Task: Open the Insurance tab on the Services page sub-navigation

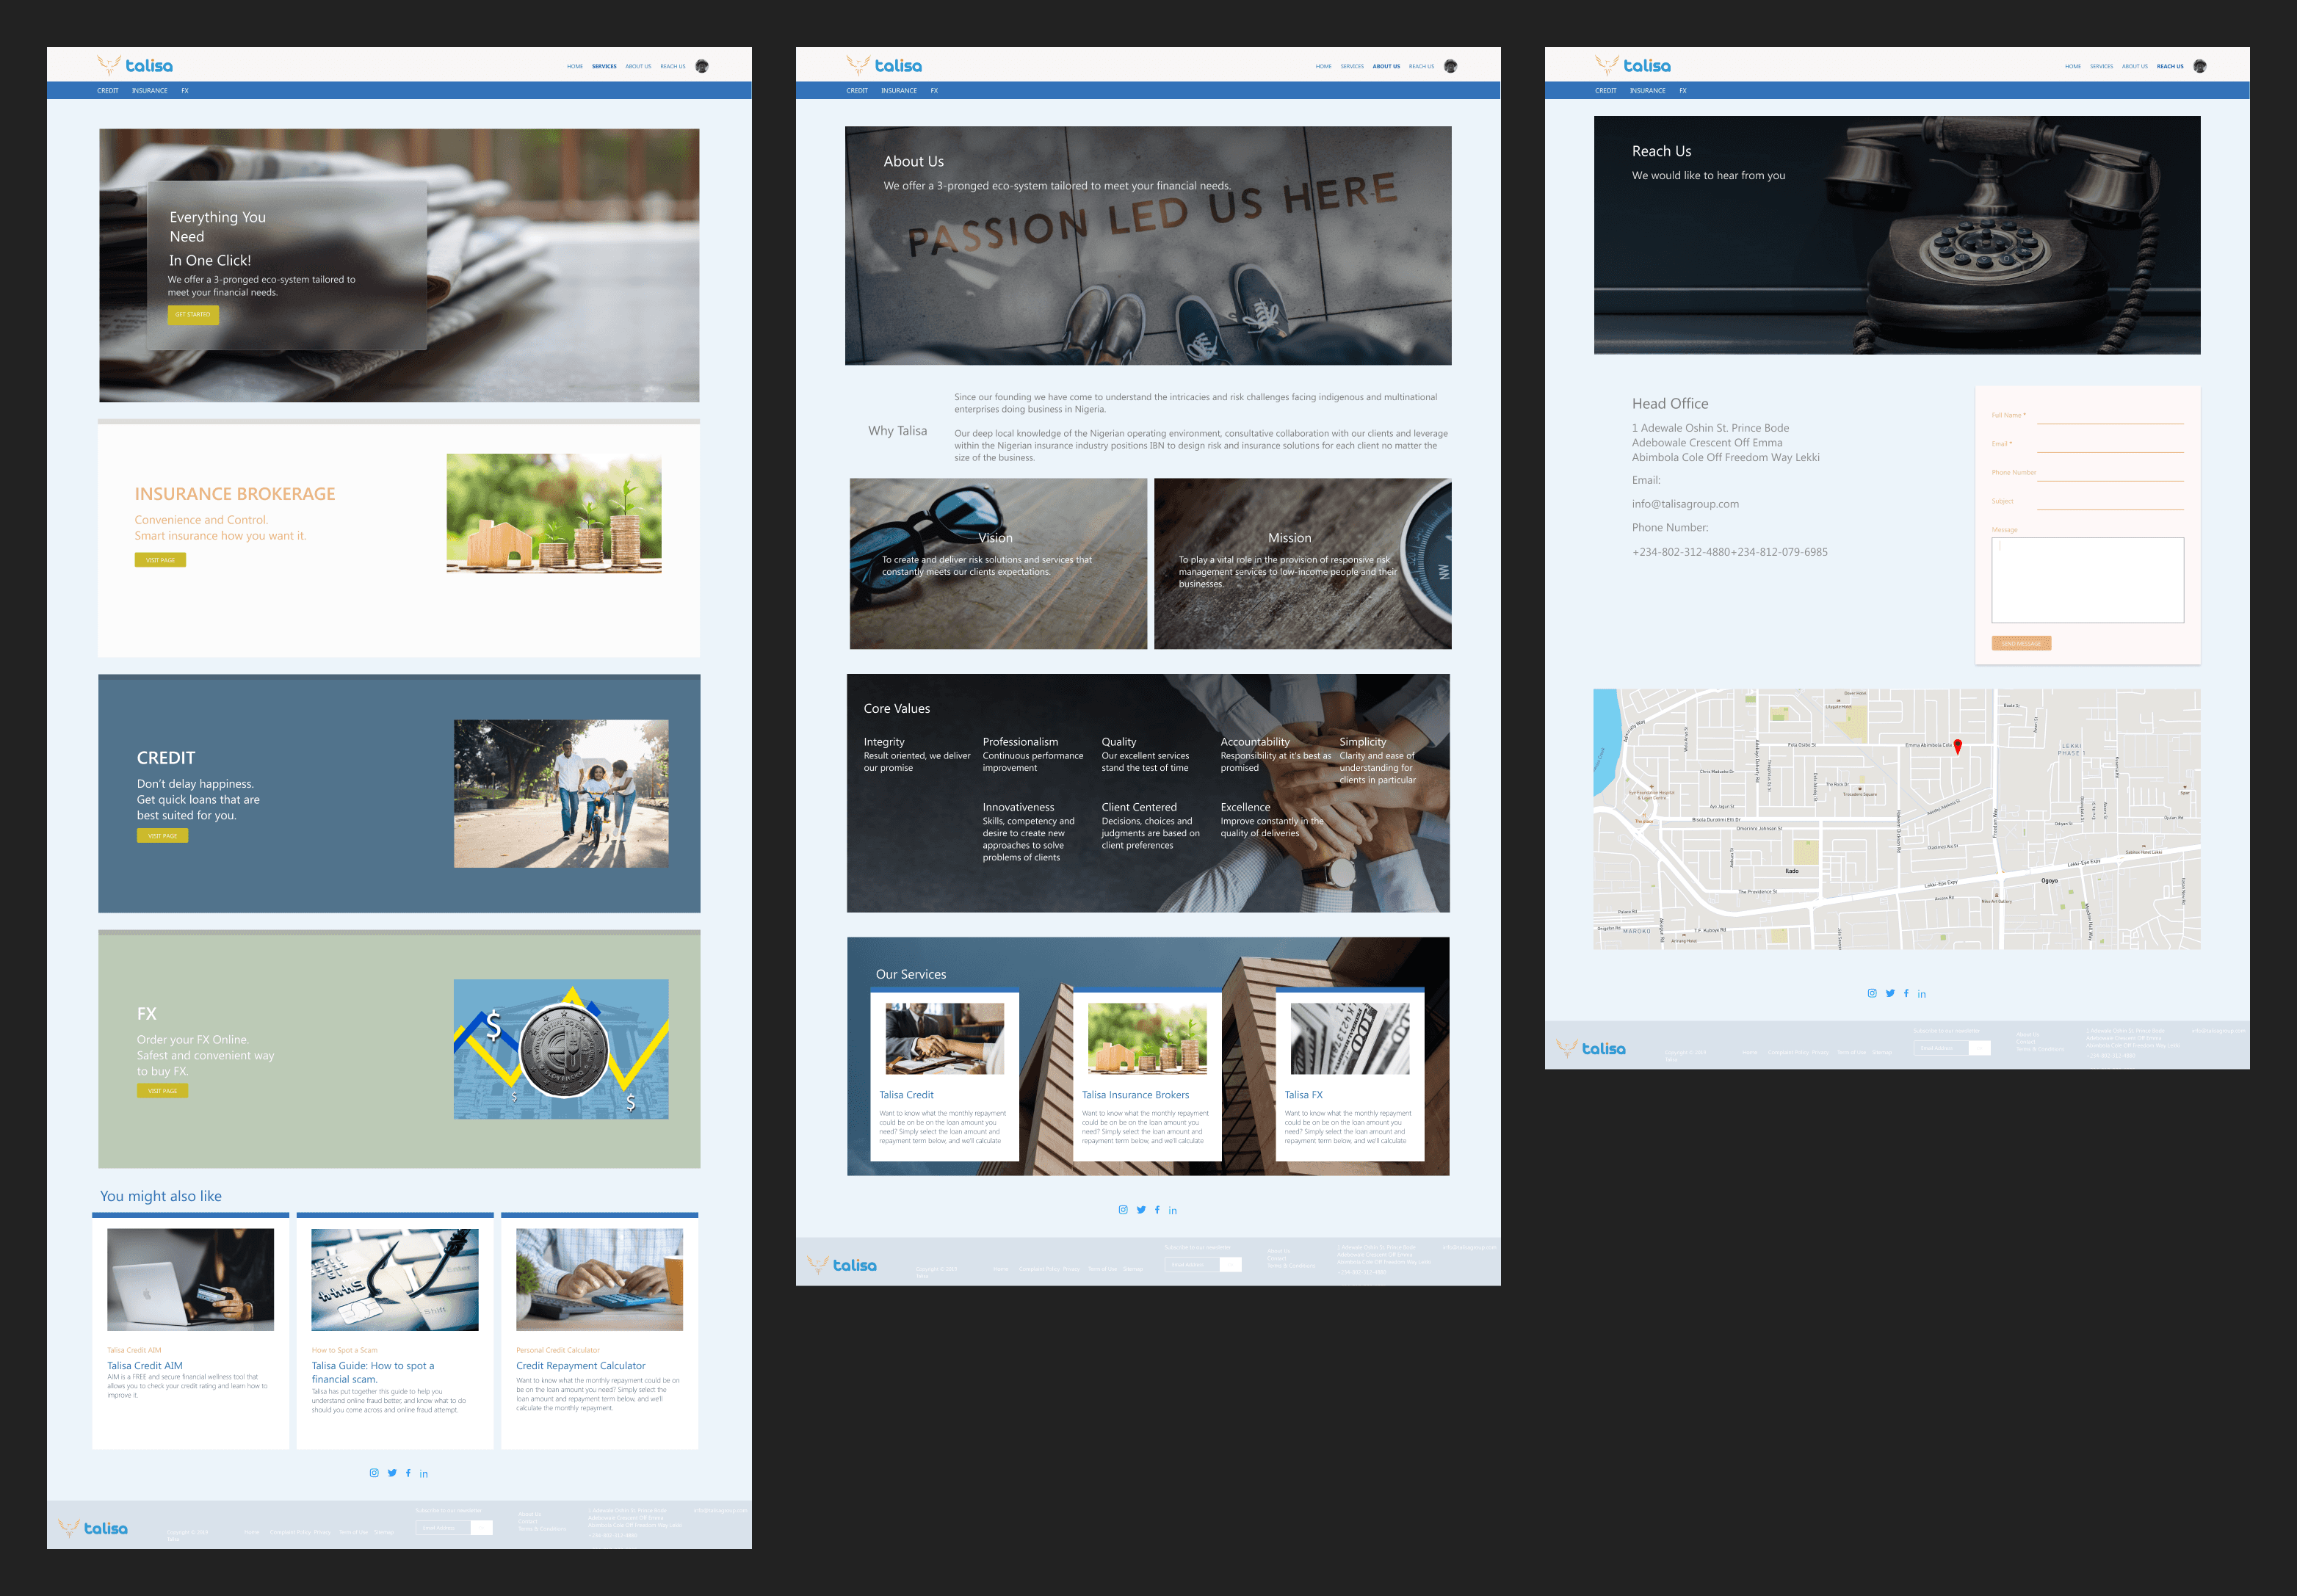Action: 150,91
